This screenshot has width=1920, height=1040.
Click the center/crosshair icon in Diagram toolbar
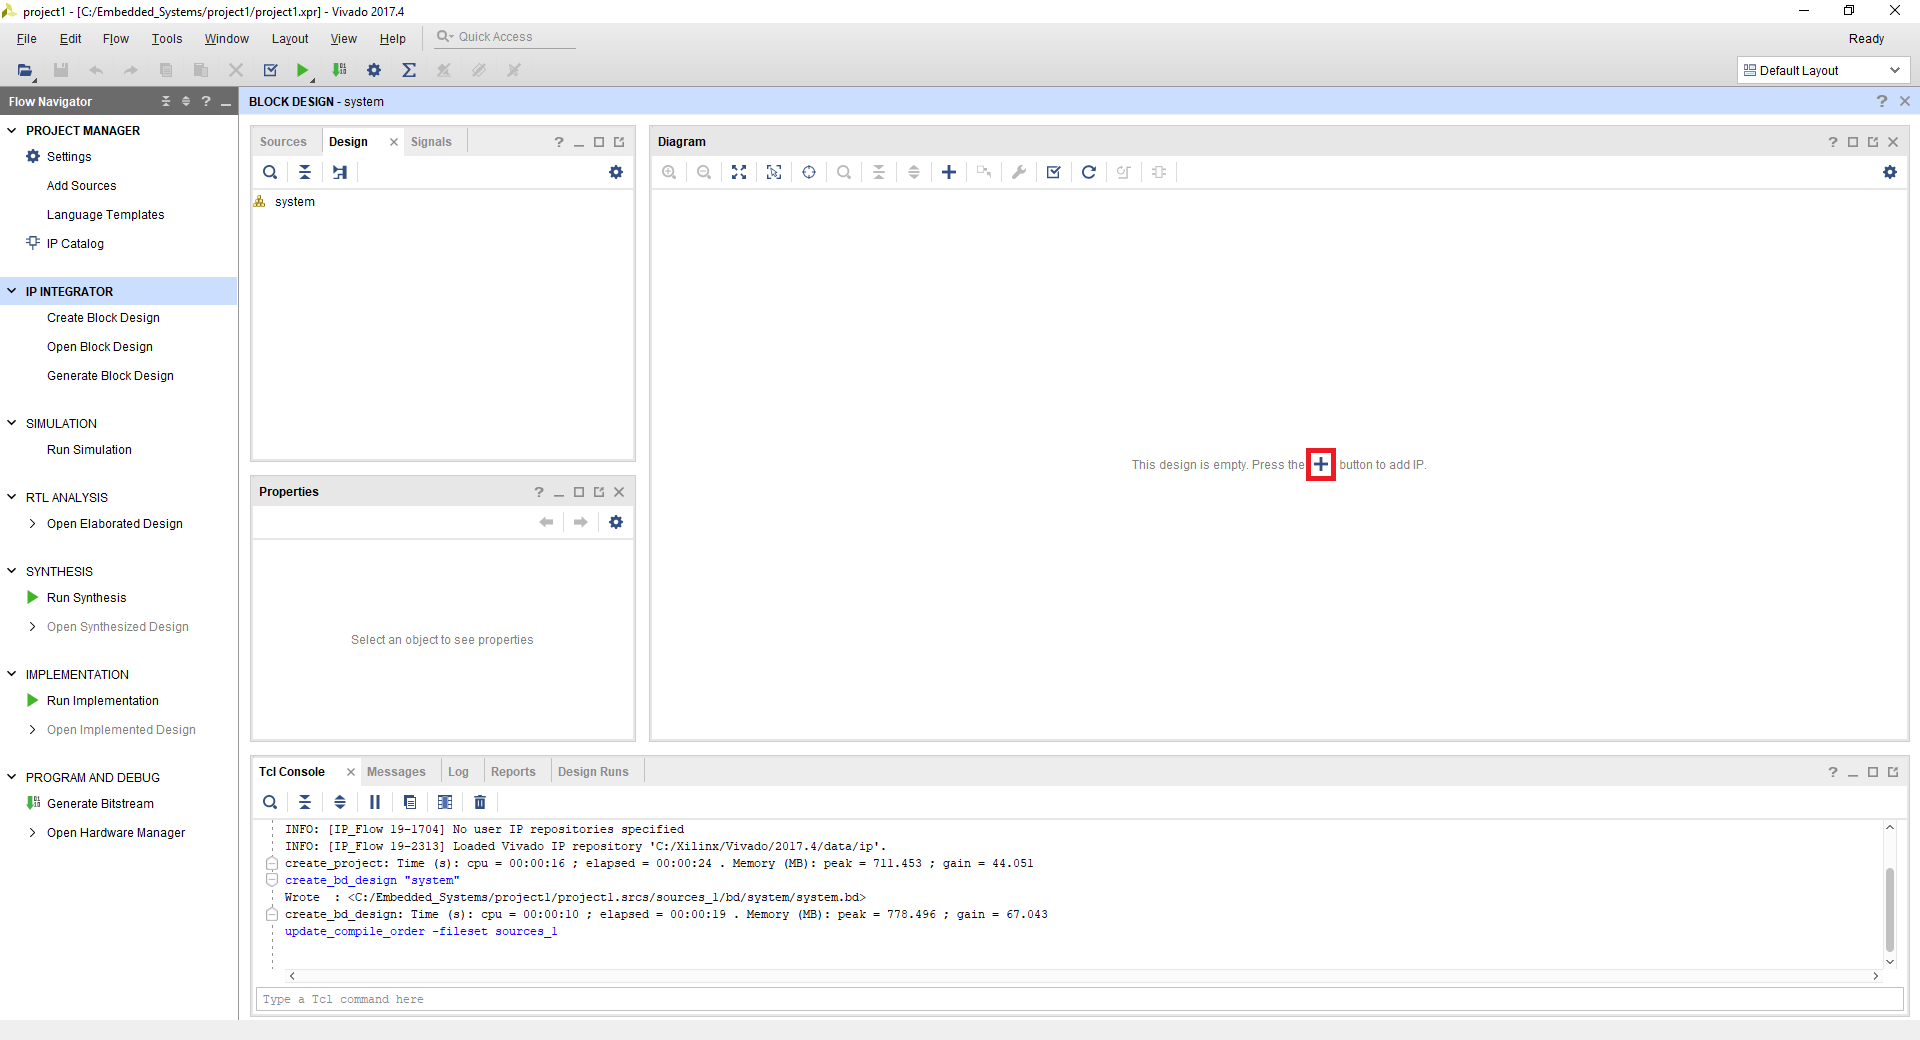point(809,172)
